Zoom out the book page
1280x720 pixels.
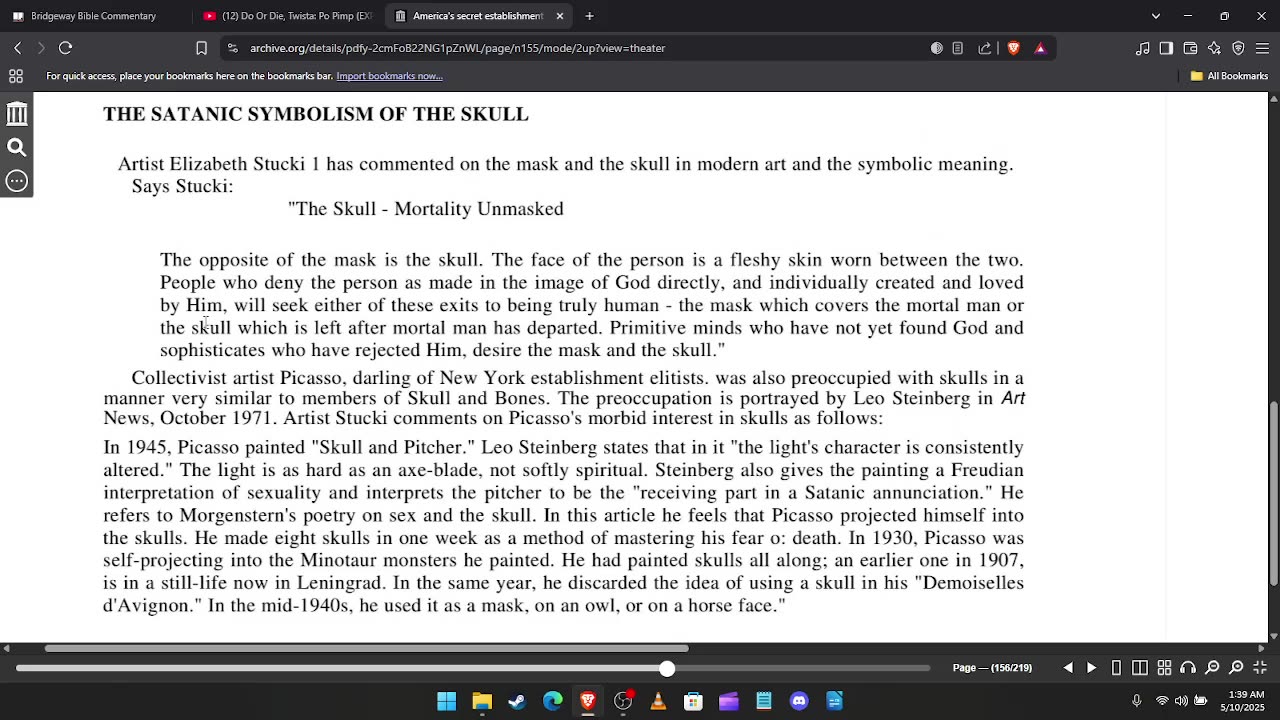(1212, 668)
